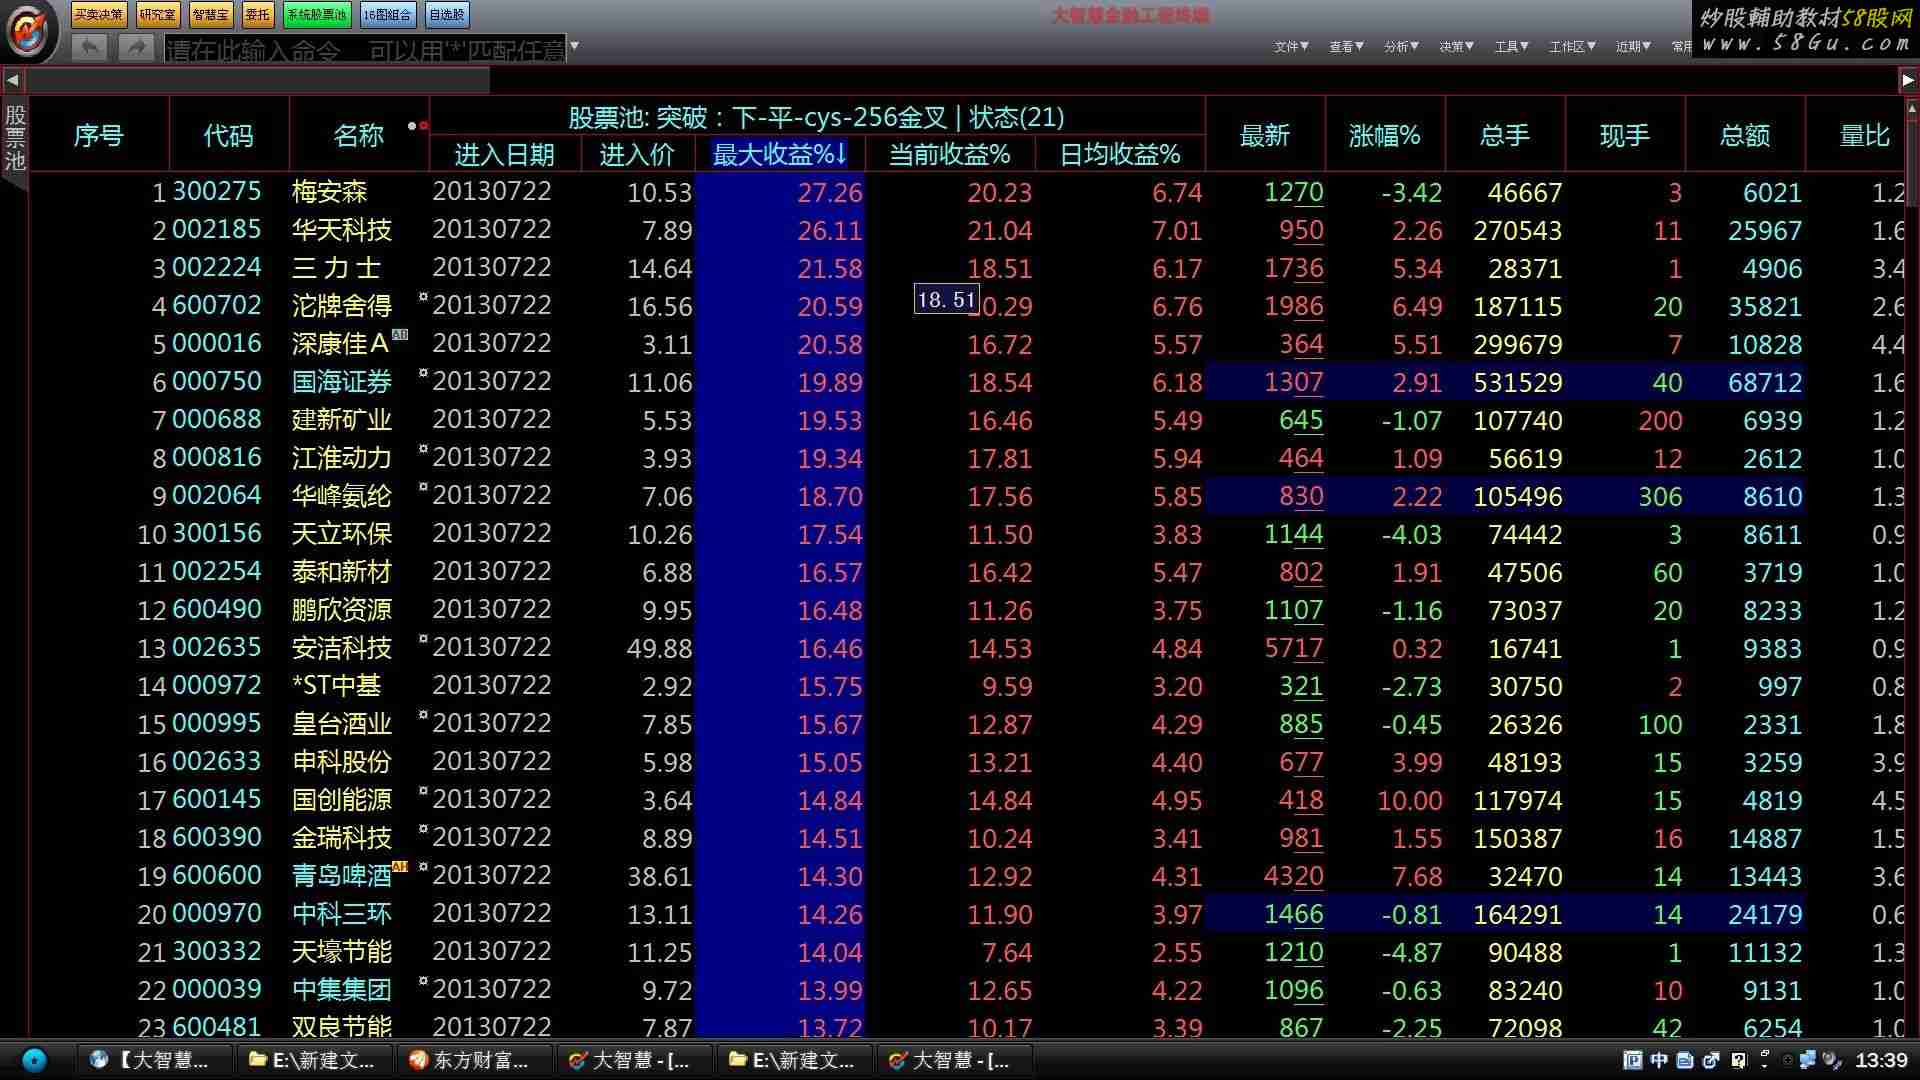Open first E:\新建文... folder taskbar item
The image size is (1920, 1080).
point(314,1060)
